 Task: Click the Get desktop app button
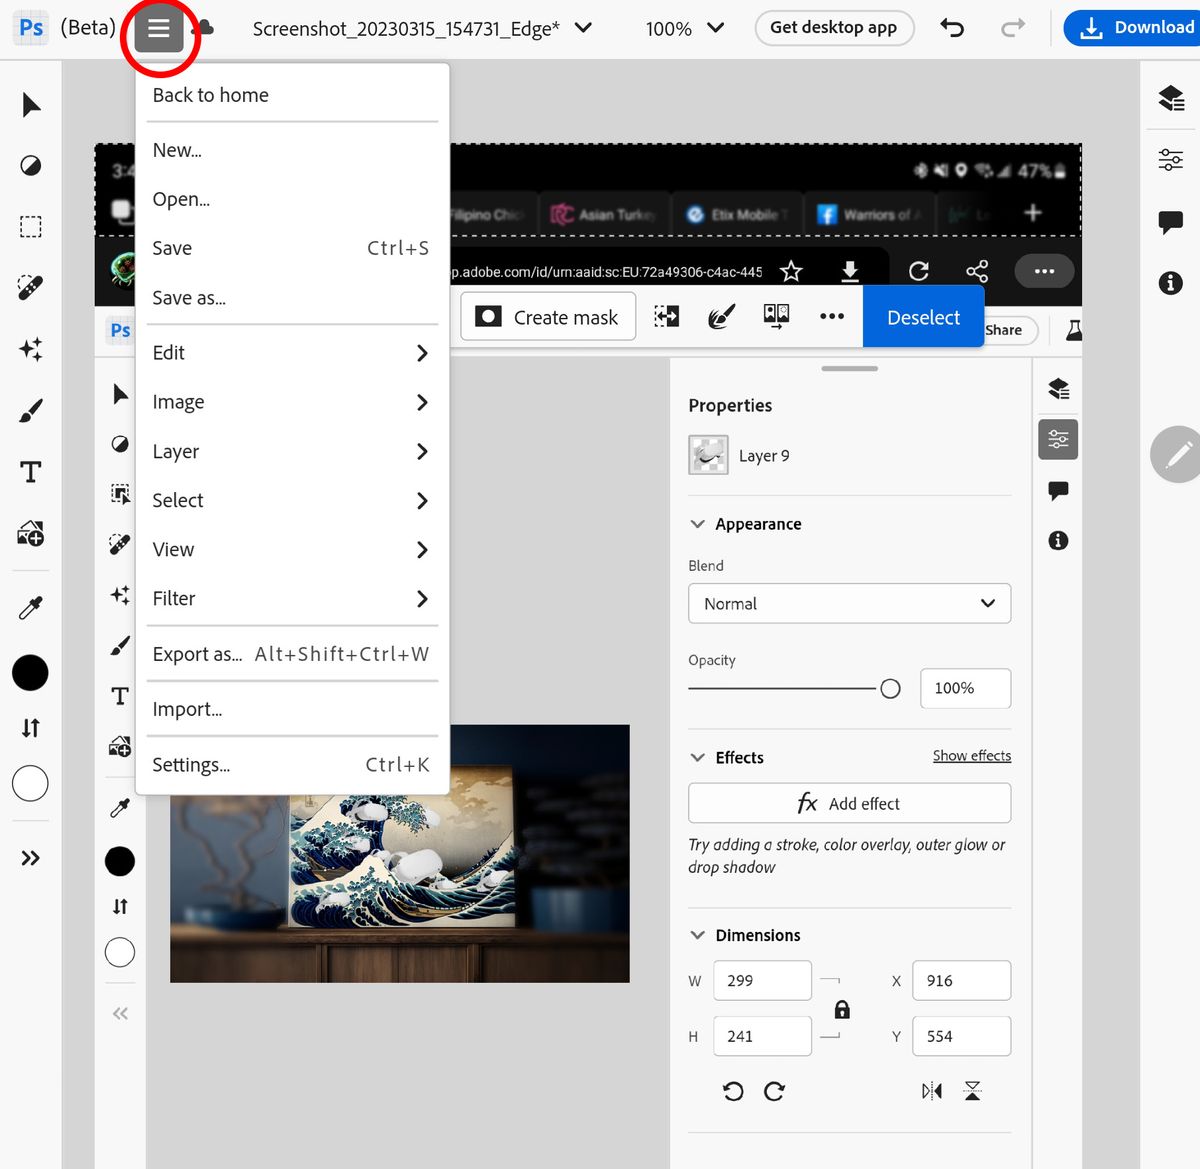[x=834, y=28]
